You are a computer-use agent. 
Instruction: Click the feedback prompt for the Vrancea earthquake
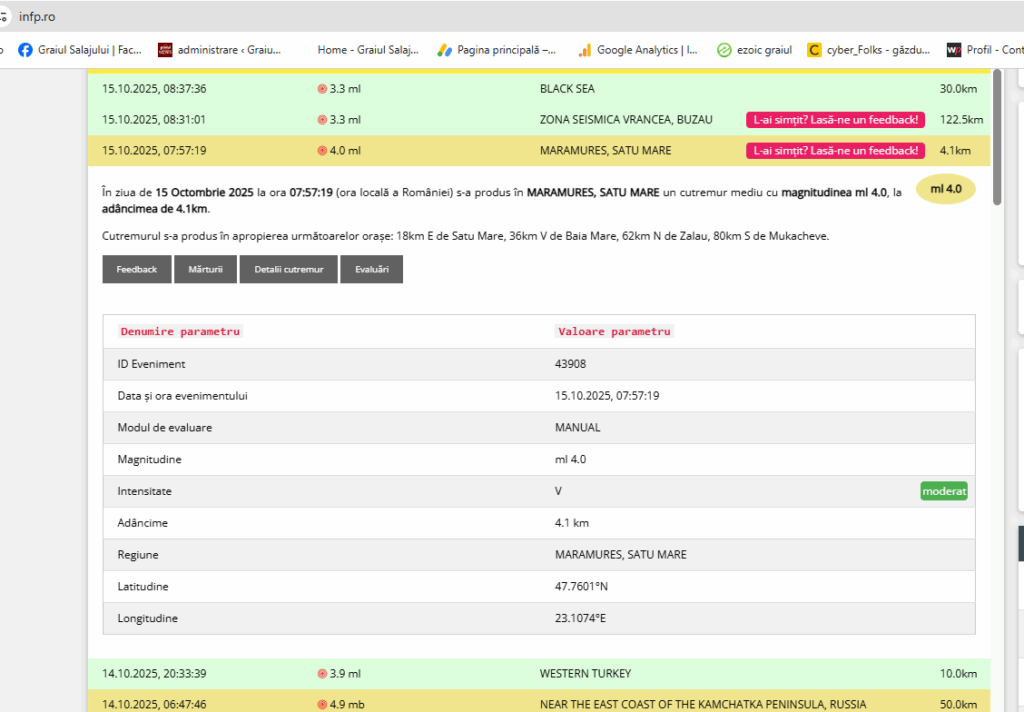point(835,120)
